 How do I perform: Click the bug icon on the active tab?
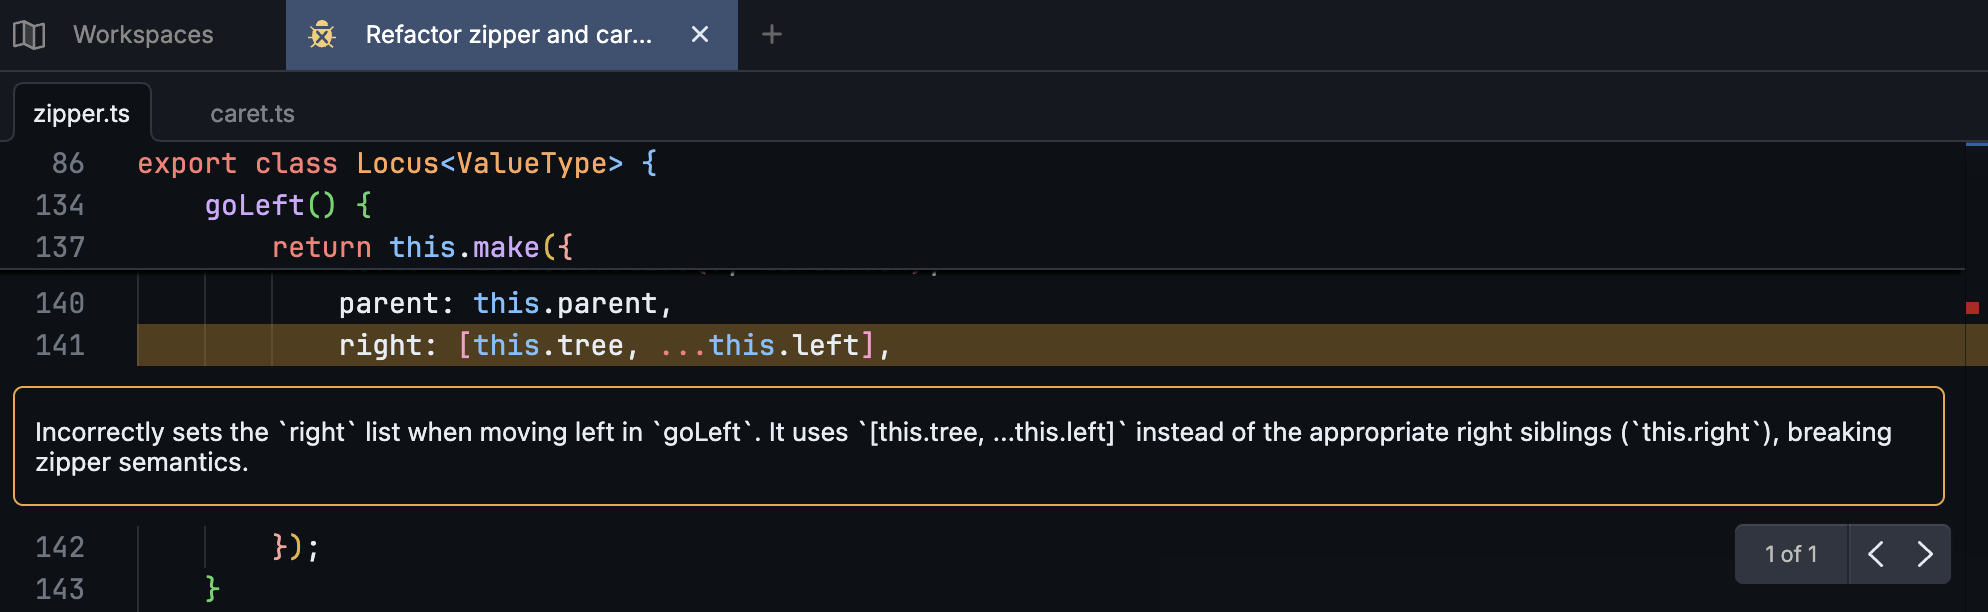click(x=321, y=35)
